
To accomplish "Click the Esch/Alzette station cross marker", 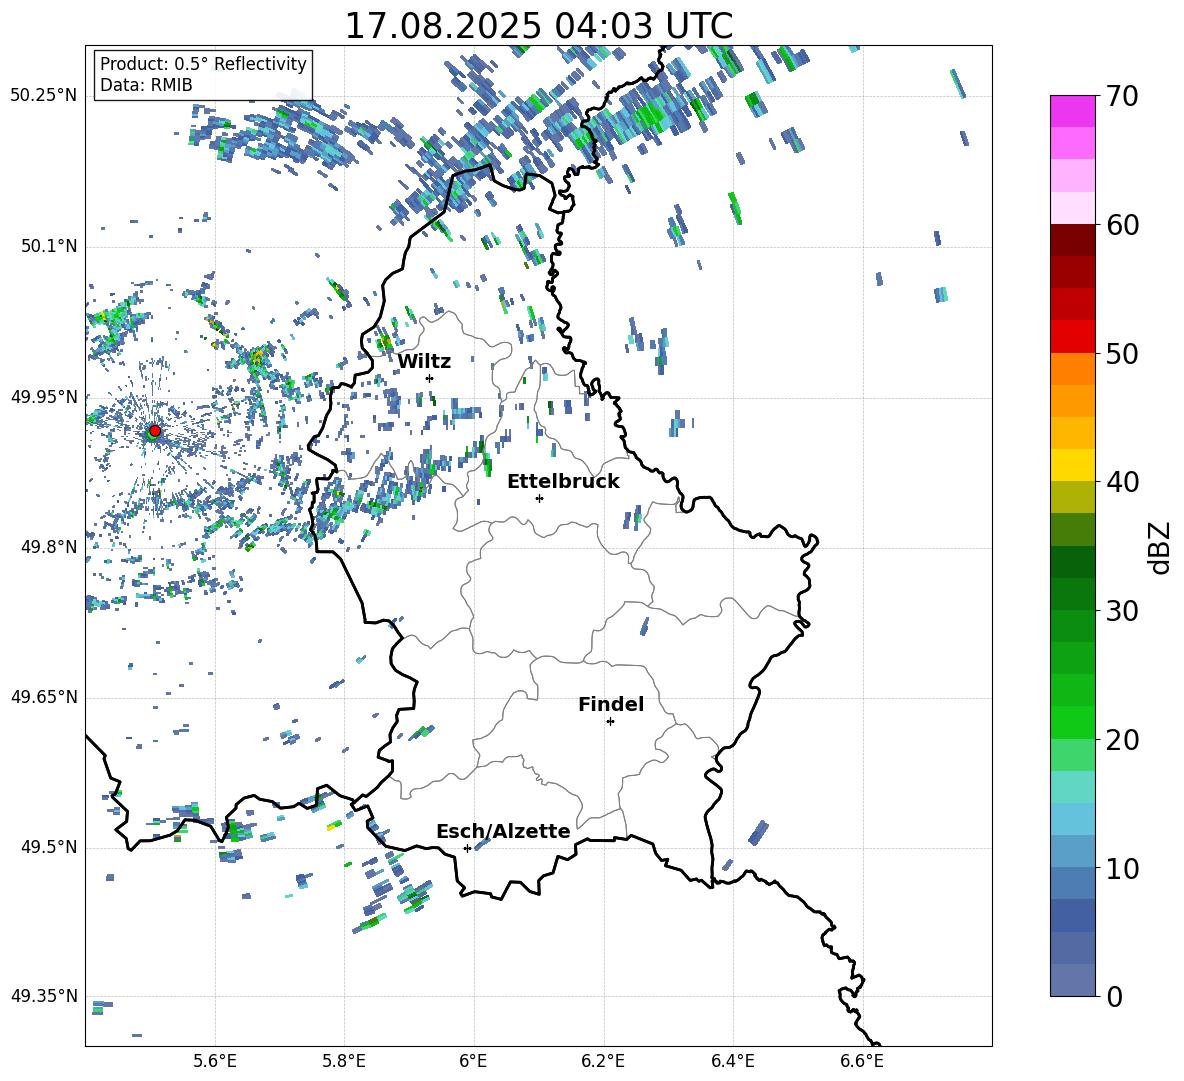I will pos(467,848).
